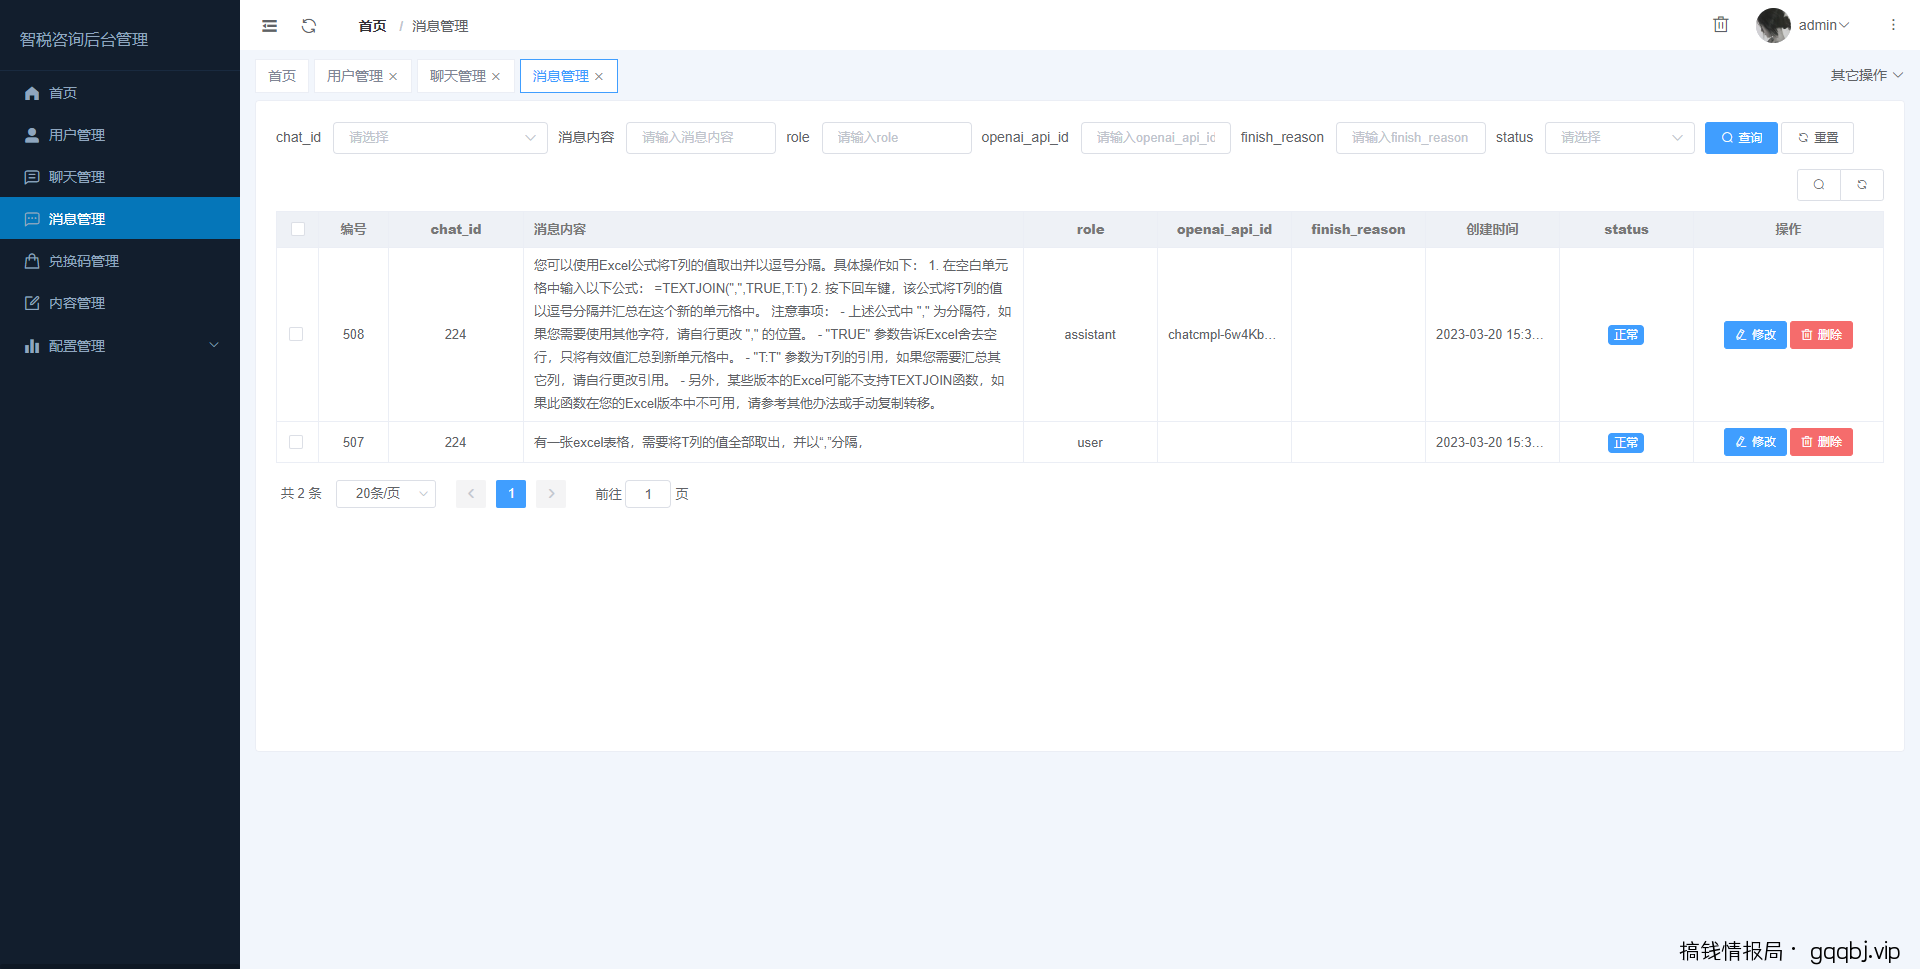This screenshot has height=969, width=1920.
Task: Click the trash icon in top bar
Action: (x=1720, y=24)
